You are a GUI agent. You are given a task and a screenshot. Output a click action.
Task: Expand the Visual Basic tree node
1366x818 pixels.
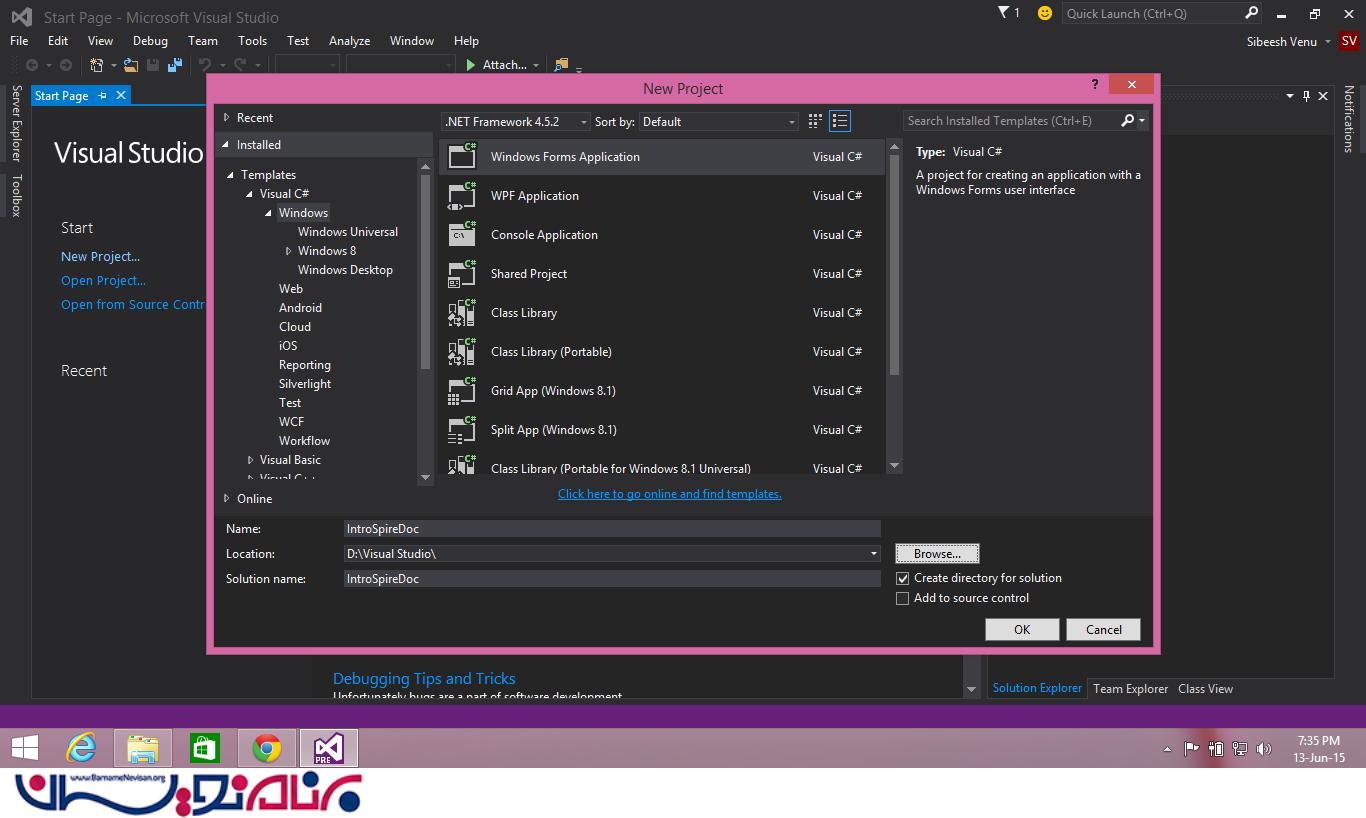[251, 460]
